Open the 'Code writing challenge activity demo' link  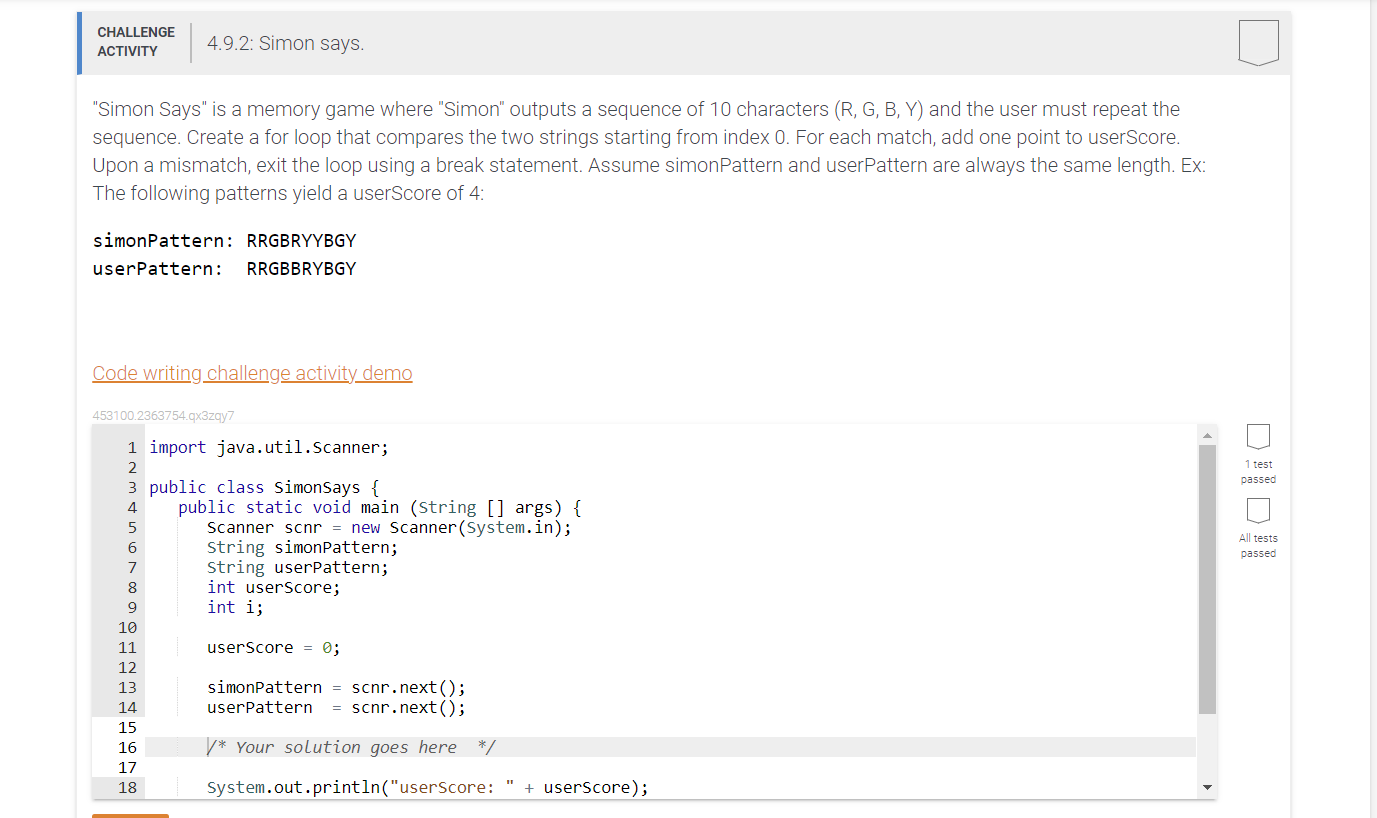[252, 372]
